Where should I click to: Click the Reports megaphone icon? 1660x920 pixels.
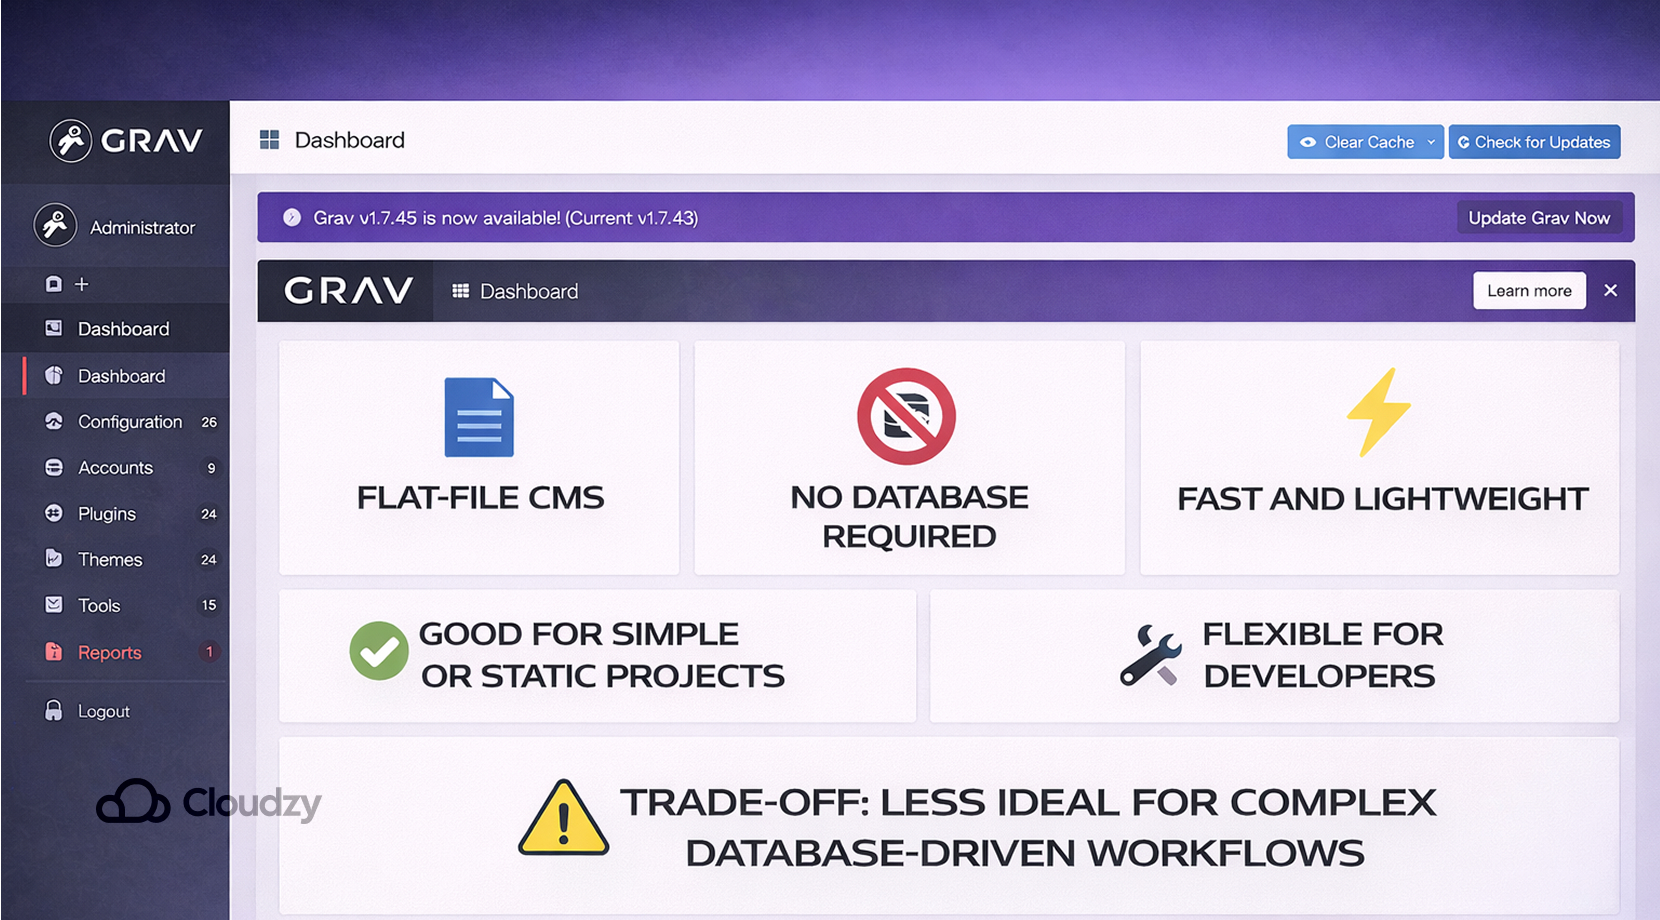pyautogui.click(x=54, y=651)
